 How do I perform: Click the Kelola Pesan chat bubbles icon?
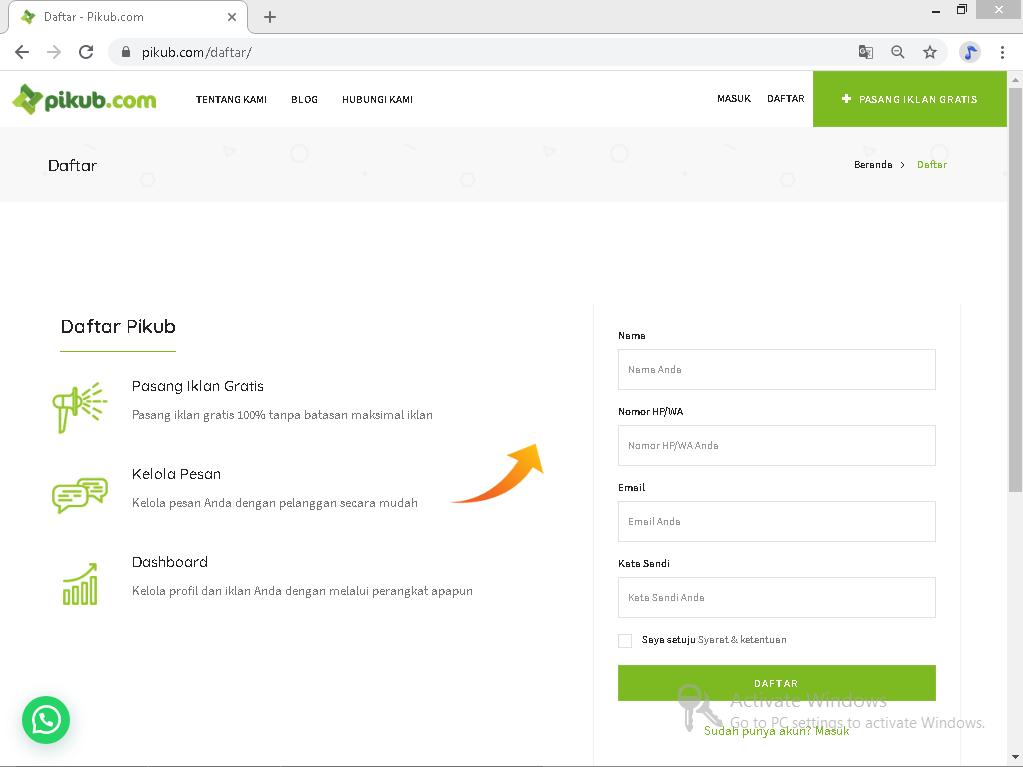pyautogui.click(x=79, y=494)
